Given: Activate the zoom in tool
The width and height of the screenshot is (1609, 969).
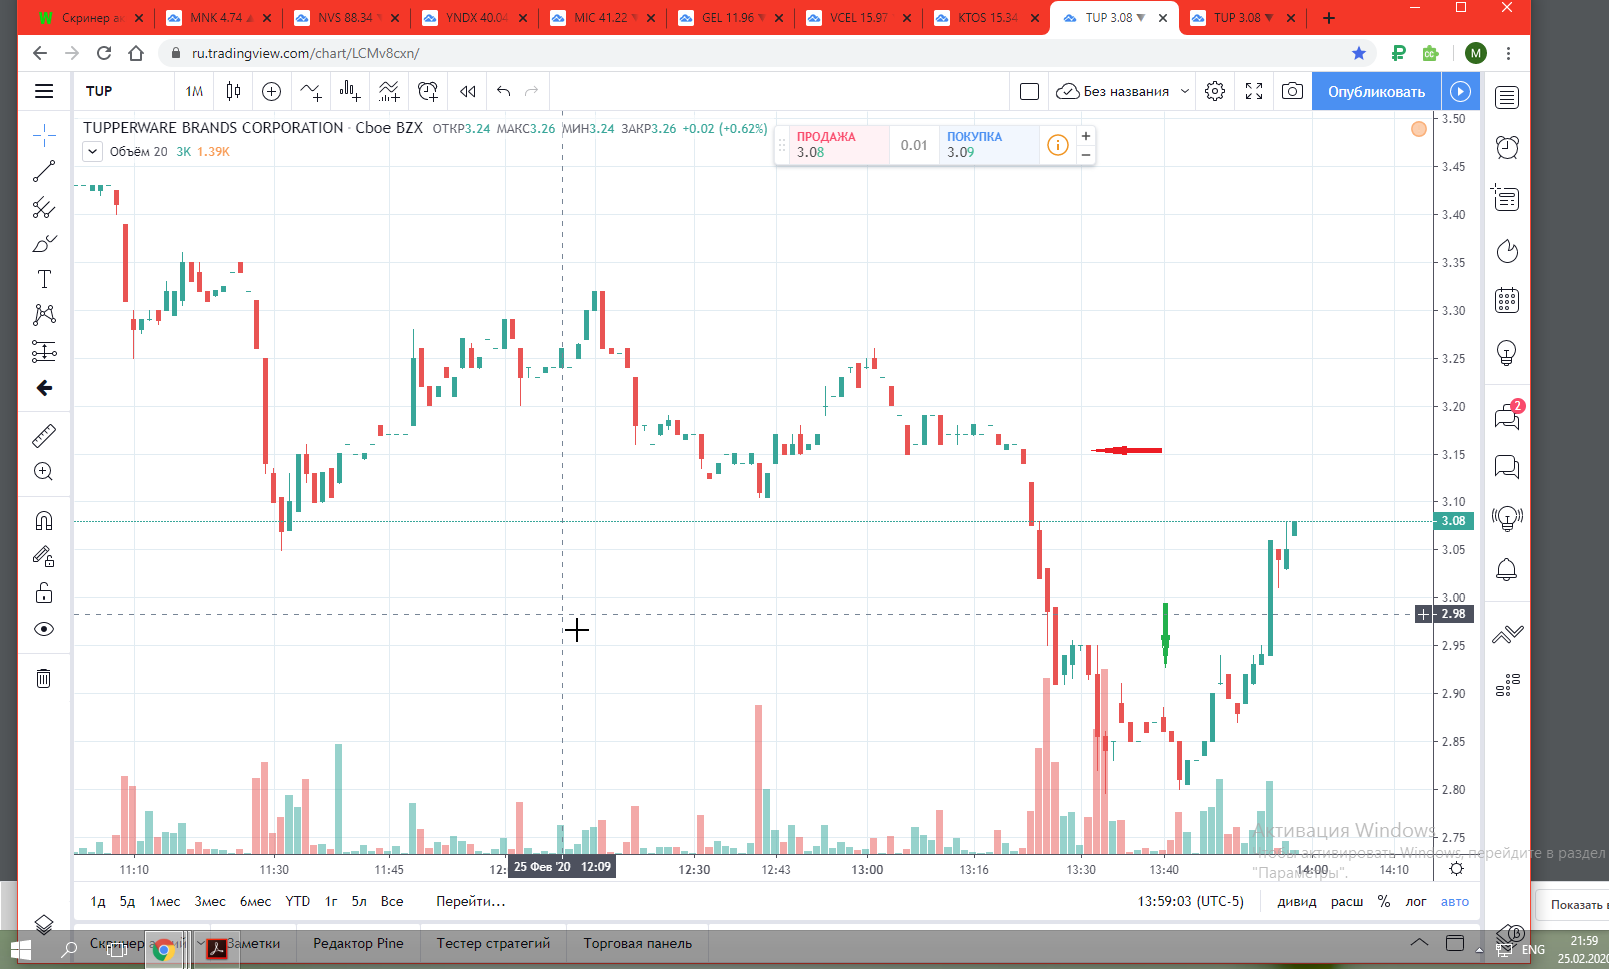Looking at the screenshot, I should 44,472.
